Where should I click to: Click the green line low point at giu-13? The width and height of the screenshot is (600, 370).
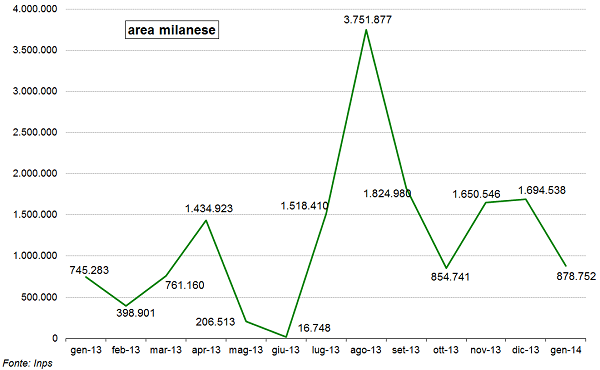click(286, 337)
